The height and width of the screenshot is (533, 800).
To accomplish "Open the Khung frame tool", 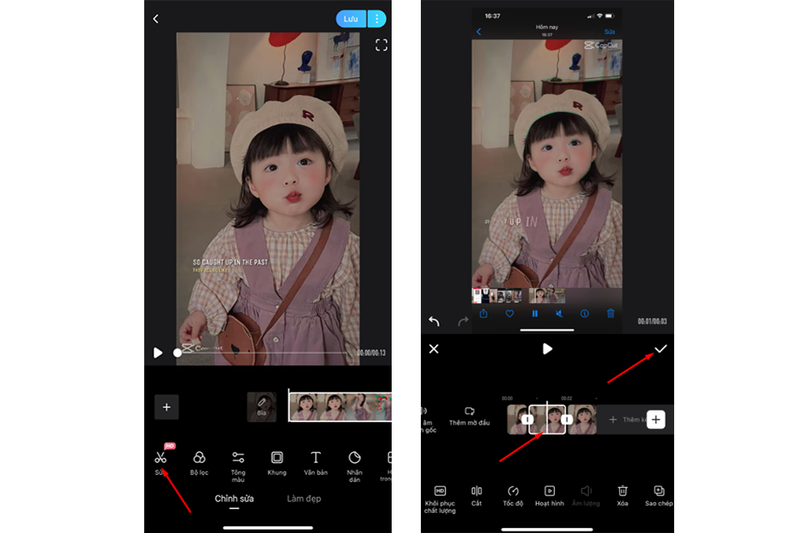I will tap(277, 463).
